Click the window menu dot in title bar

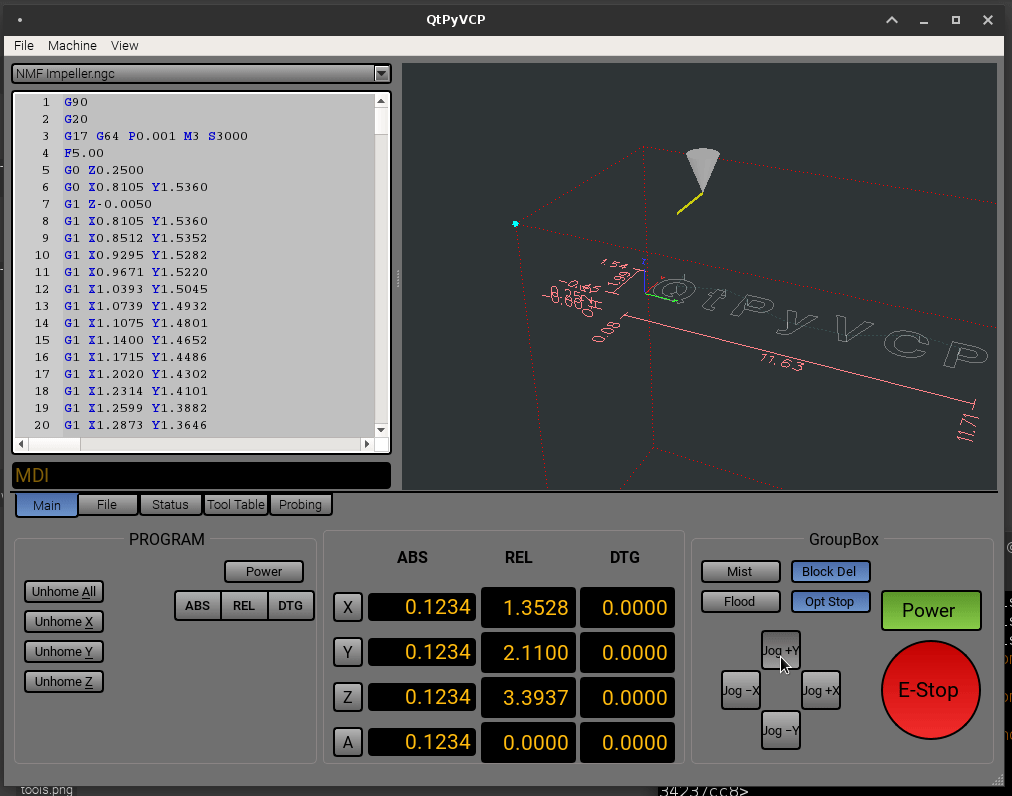(20, 19)
